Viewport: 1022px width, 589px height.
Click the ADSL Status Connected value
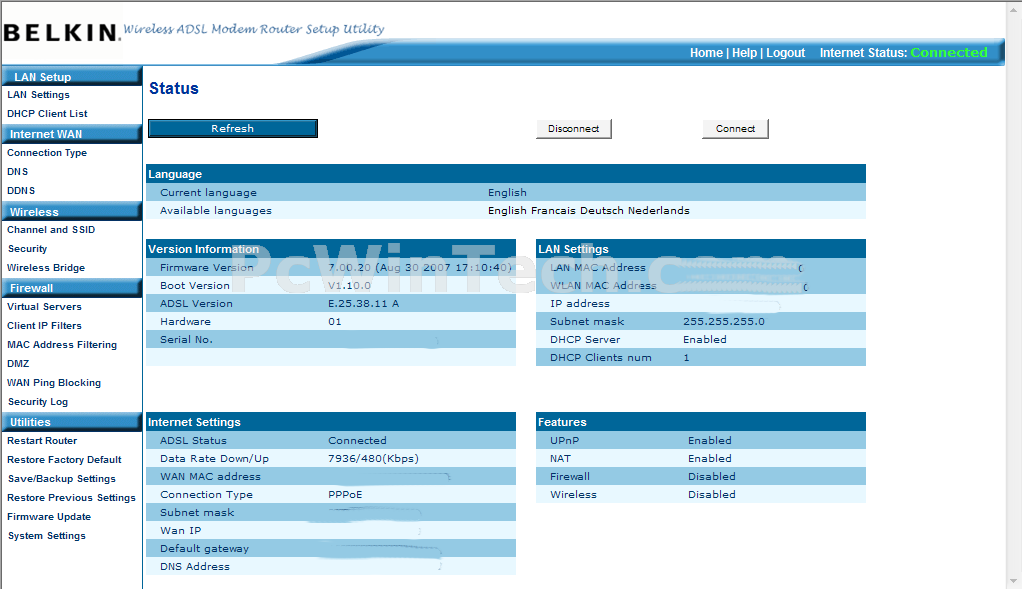(x=357, y=440)
